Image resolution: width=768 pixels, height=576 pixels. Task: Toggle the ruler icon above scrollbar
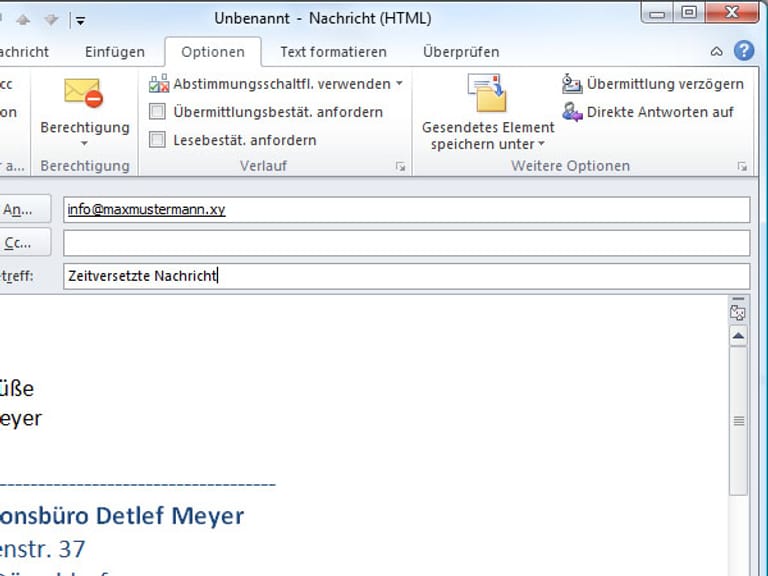[738, 312]
